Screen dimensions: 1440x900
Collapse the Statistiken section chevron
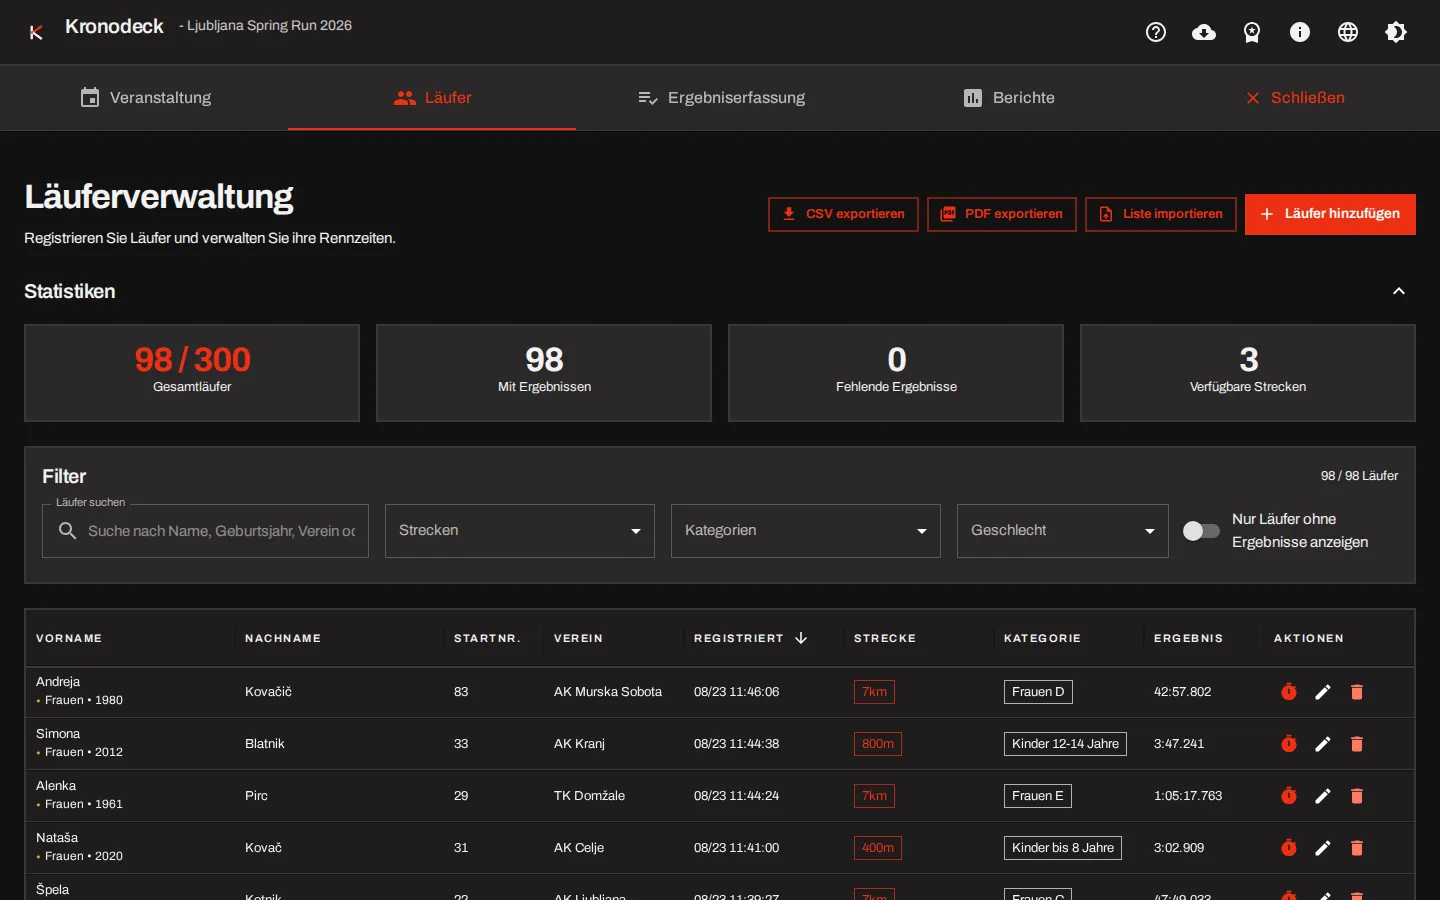(1399, 291)
